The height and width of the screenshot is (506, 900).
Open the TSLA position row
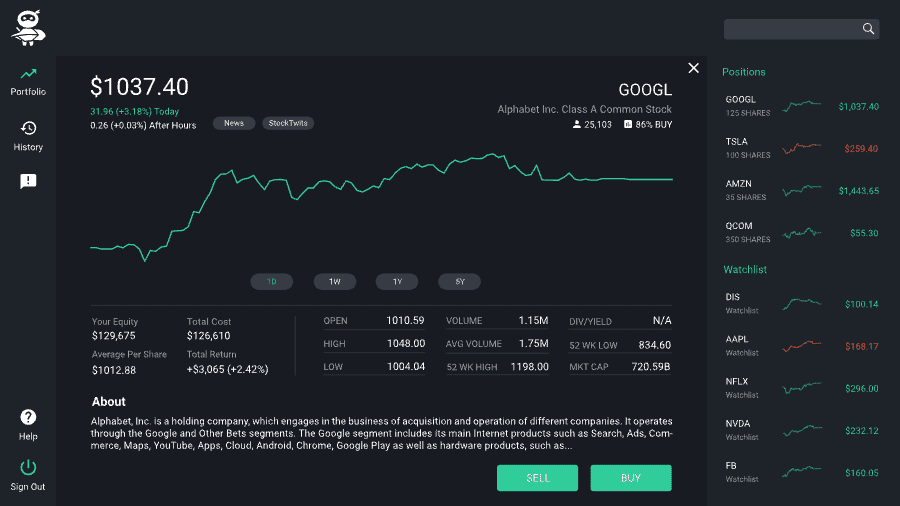[x=801, y=148]
